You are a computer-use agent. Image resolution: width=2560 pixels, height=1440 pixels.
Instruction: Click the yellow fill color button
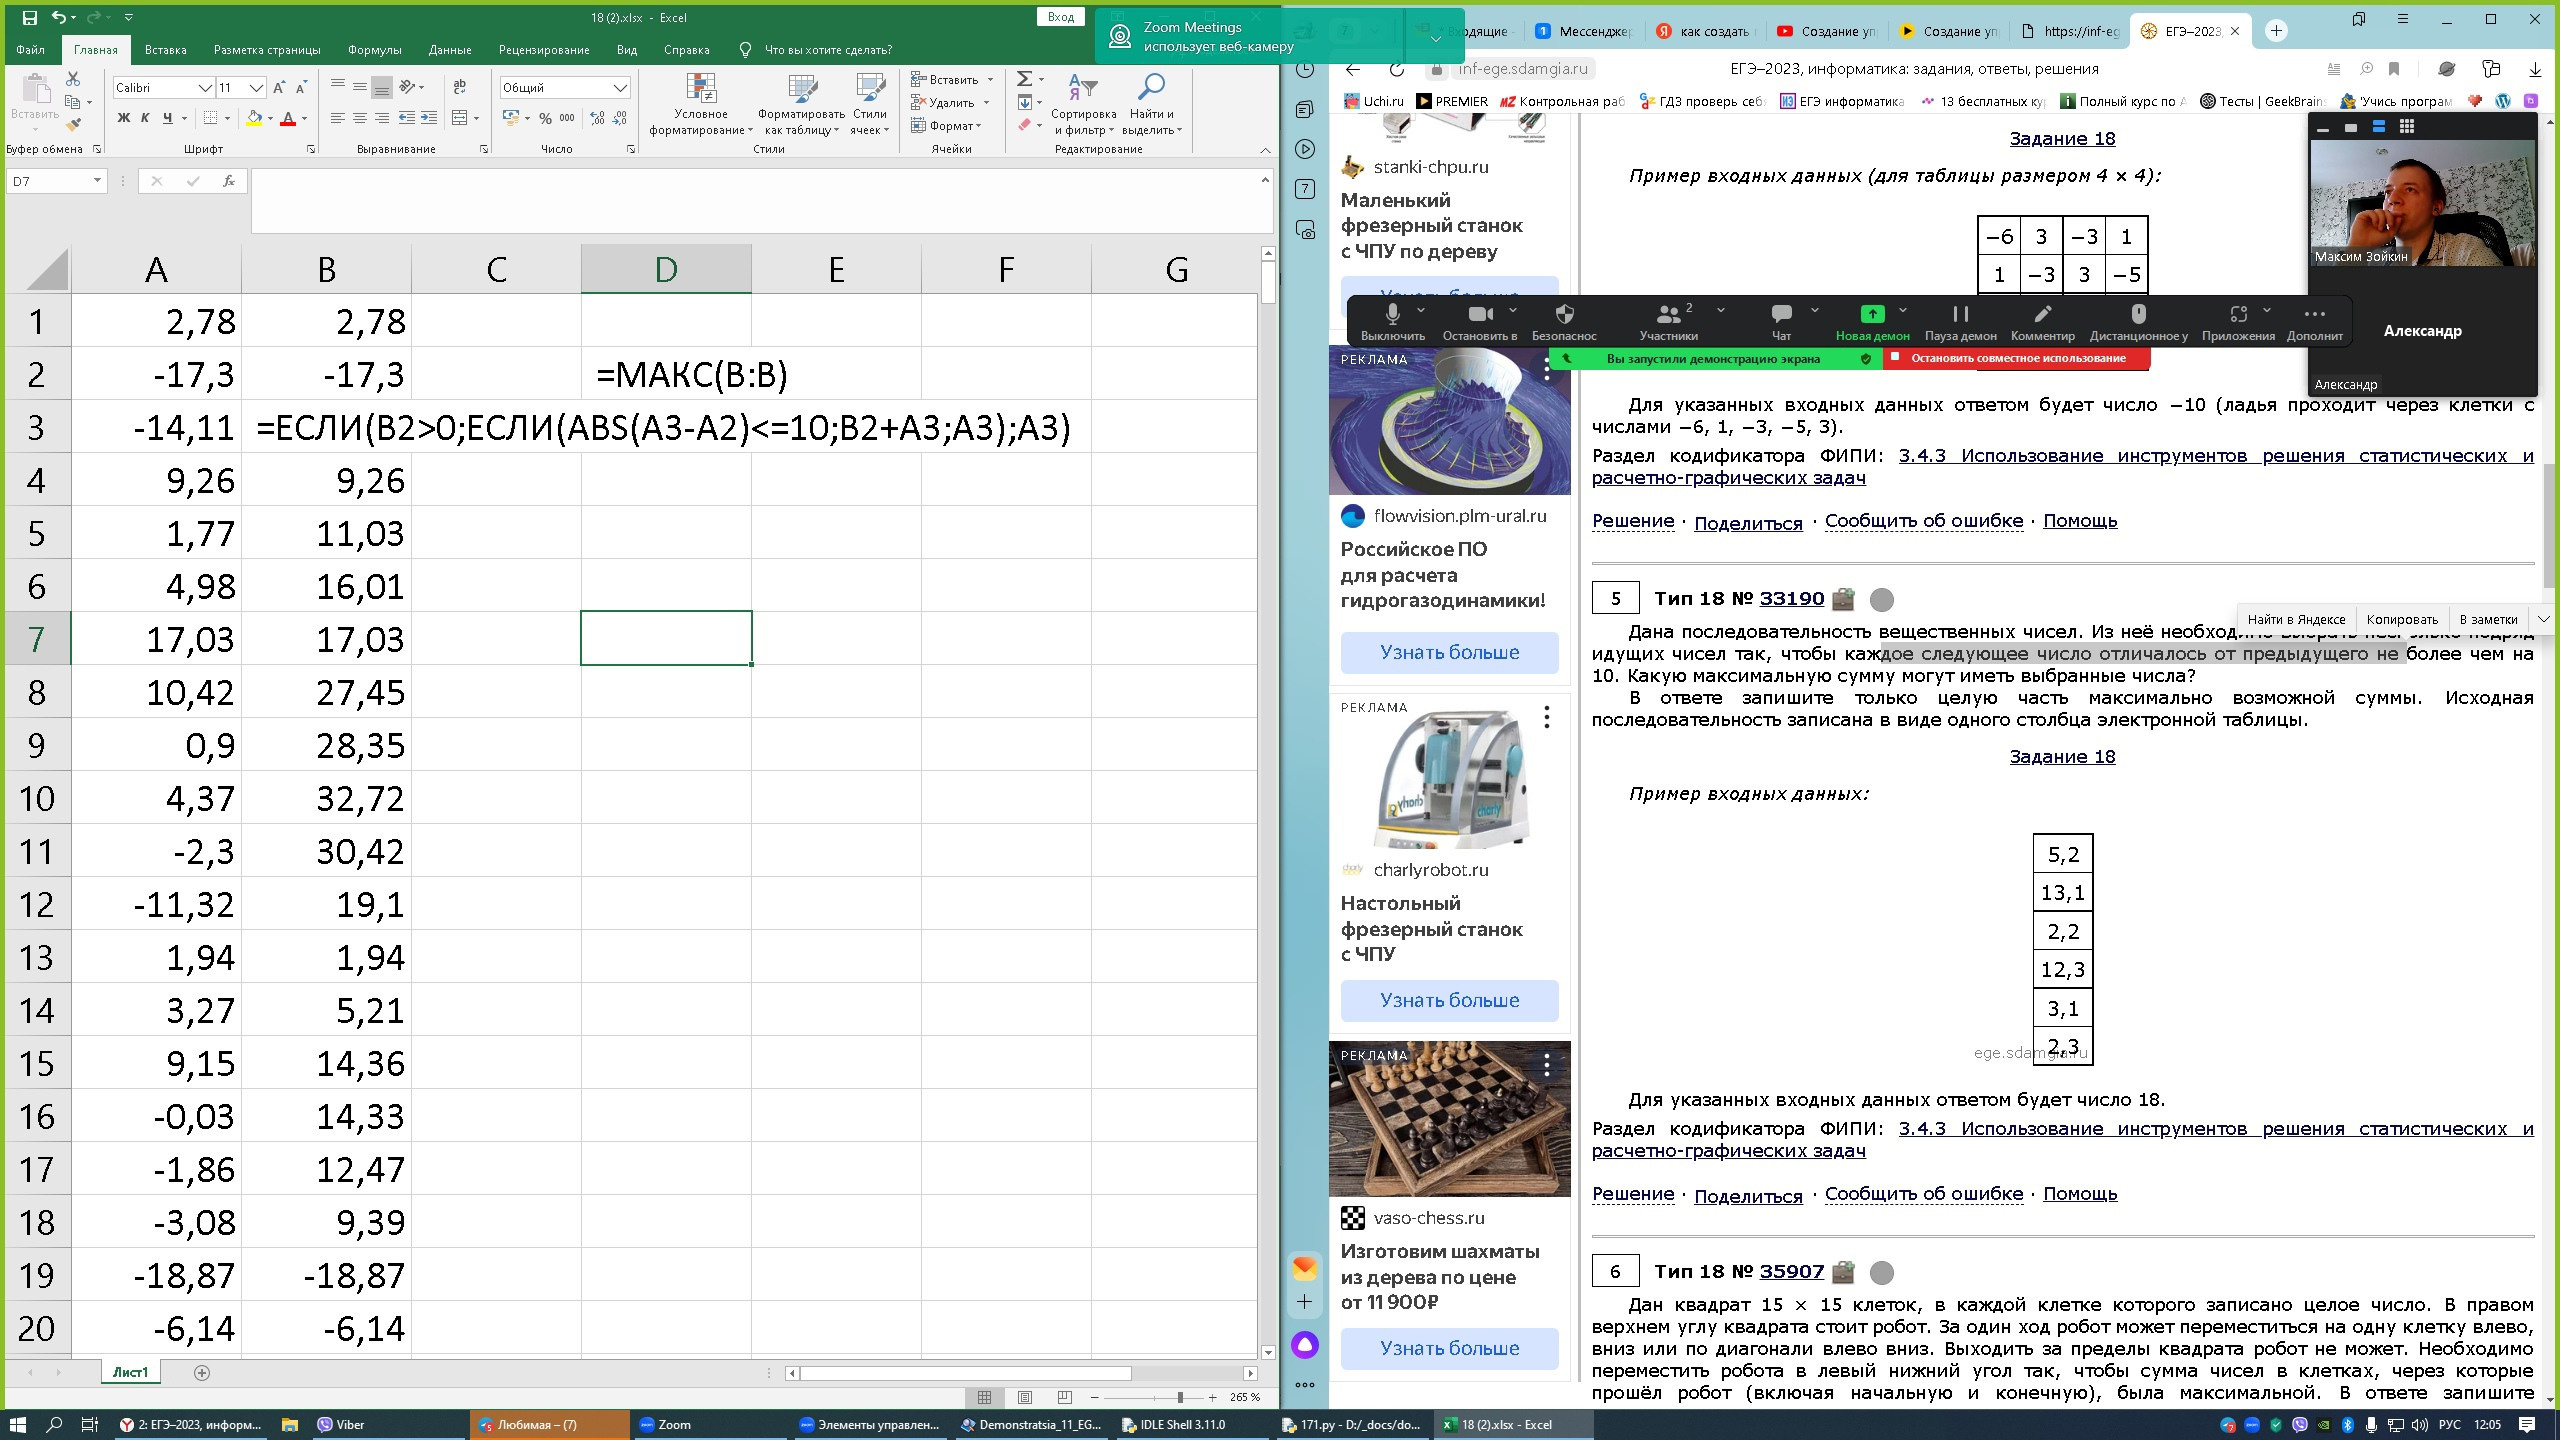coord(254,118)
